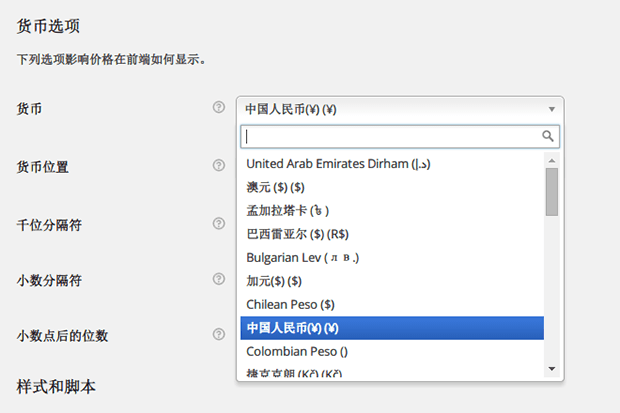Select United Arab Emirates Dirham option

tap(392, 164)
